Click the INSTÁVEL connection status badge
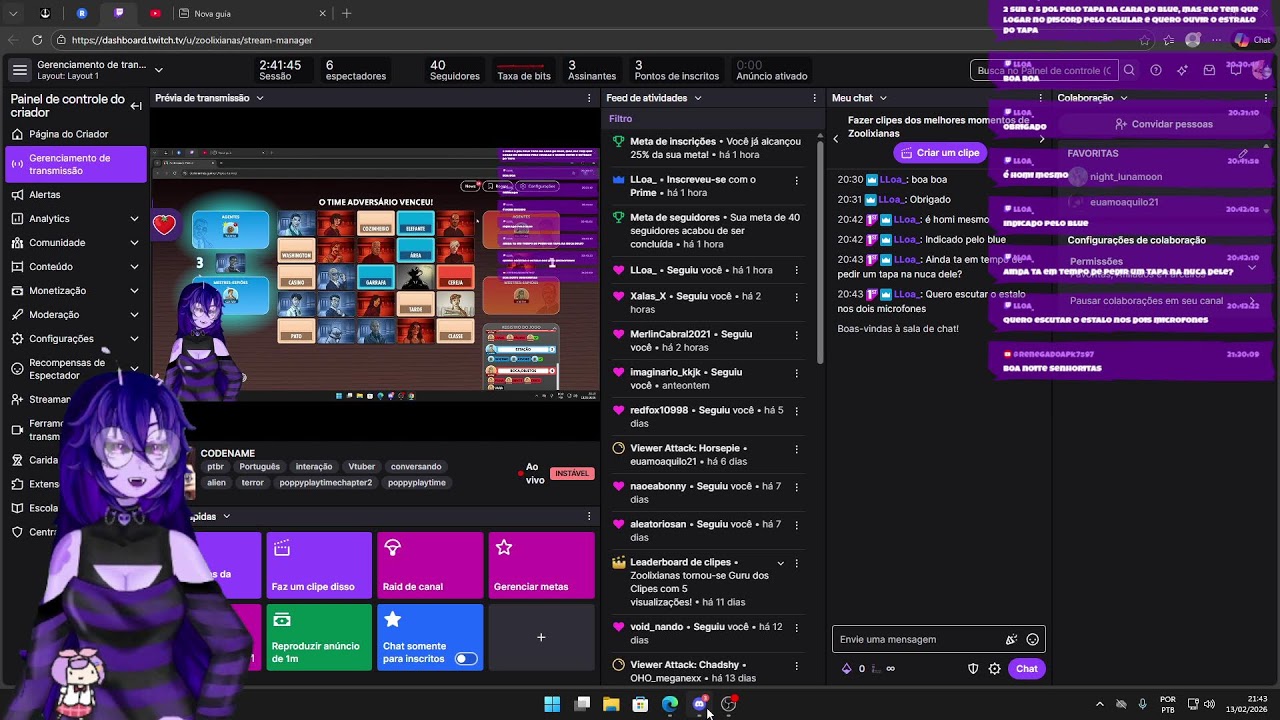 (572, 474)
